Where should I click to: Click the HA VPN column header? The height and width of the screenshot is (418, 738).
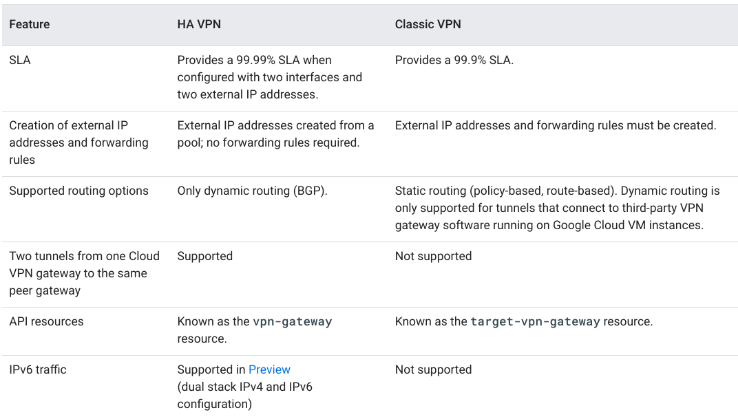pos(199,24)
